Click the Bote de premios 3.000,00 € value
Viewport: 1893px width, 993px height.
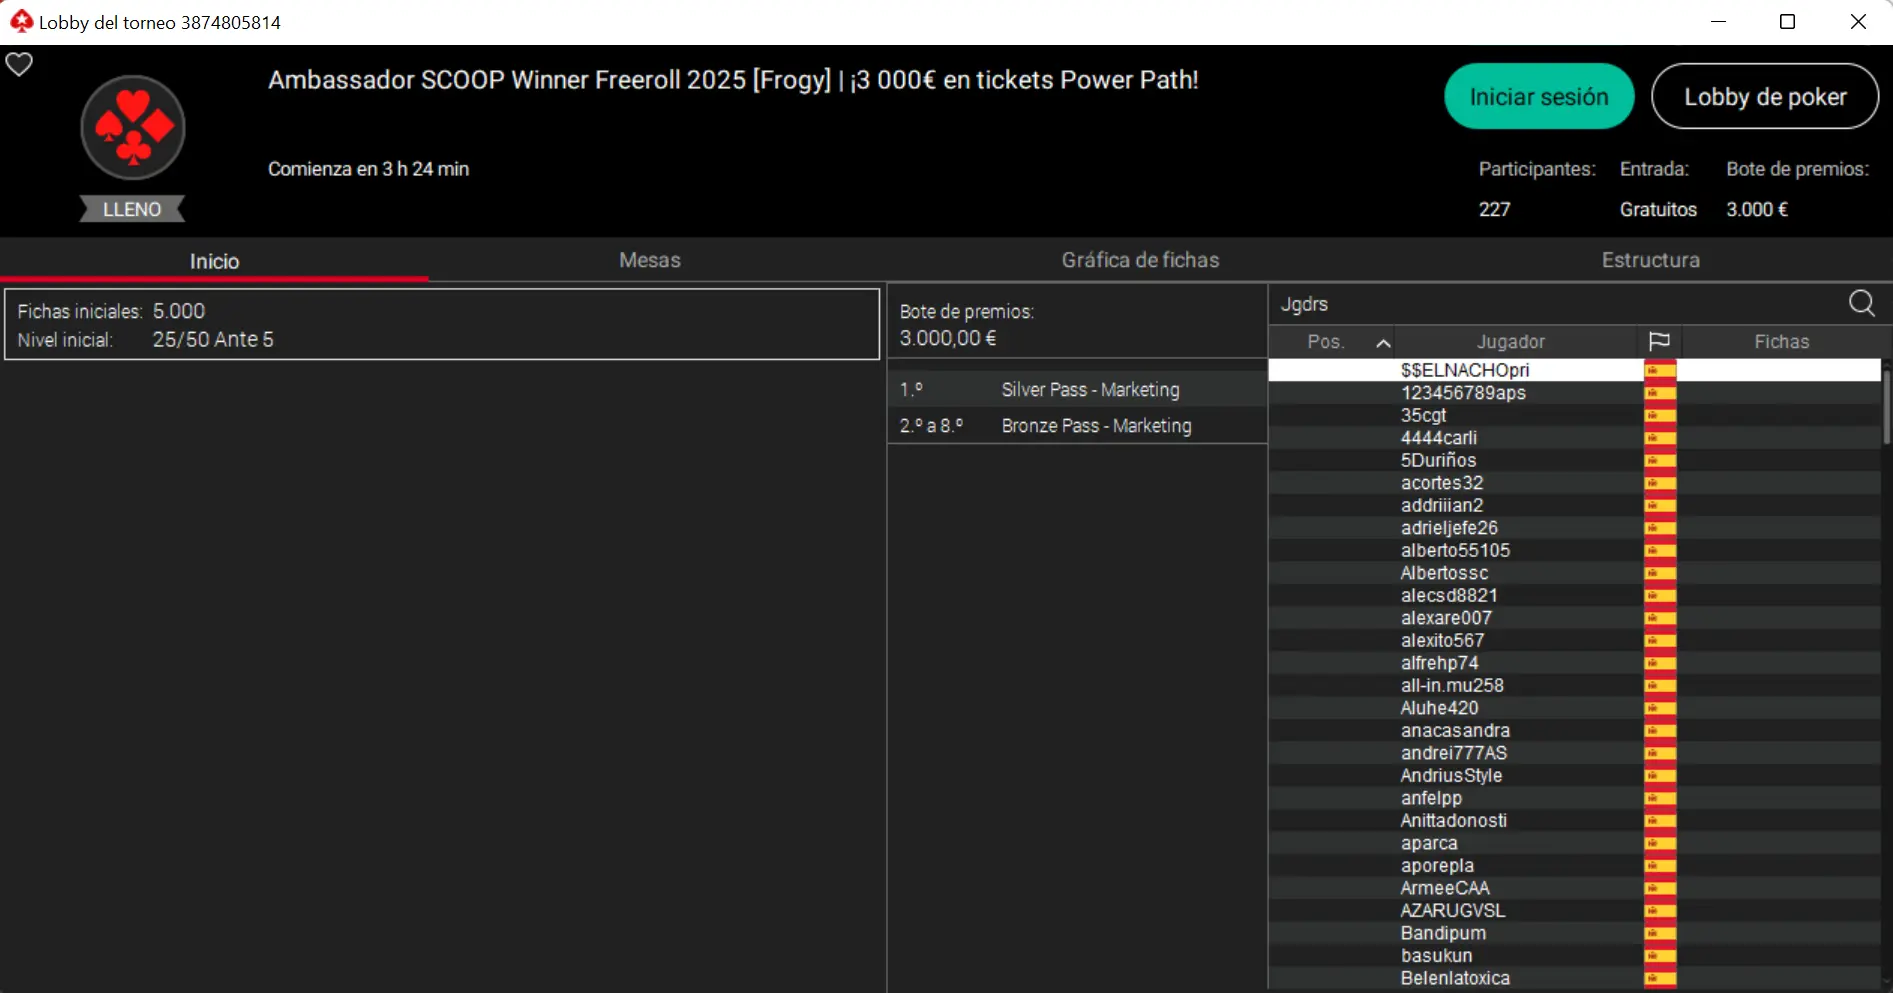pyautogui.click(x=948, y=338)
